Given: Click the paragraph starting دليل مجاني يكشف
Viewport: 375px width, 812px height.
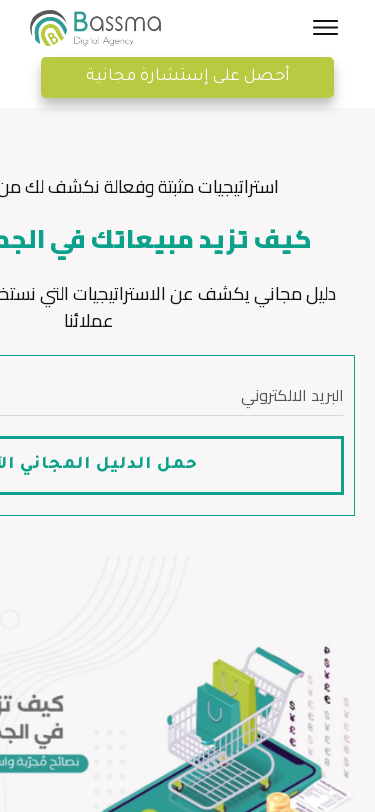Looking at the screenshot, I should [168, 308].
